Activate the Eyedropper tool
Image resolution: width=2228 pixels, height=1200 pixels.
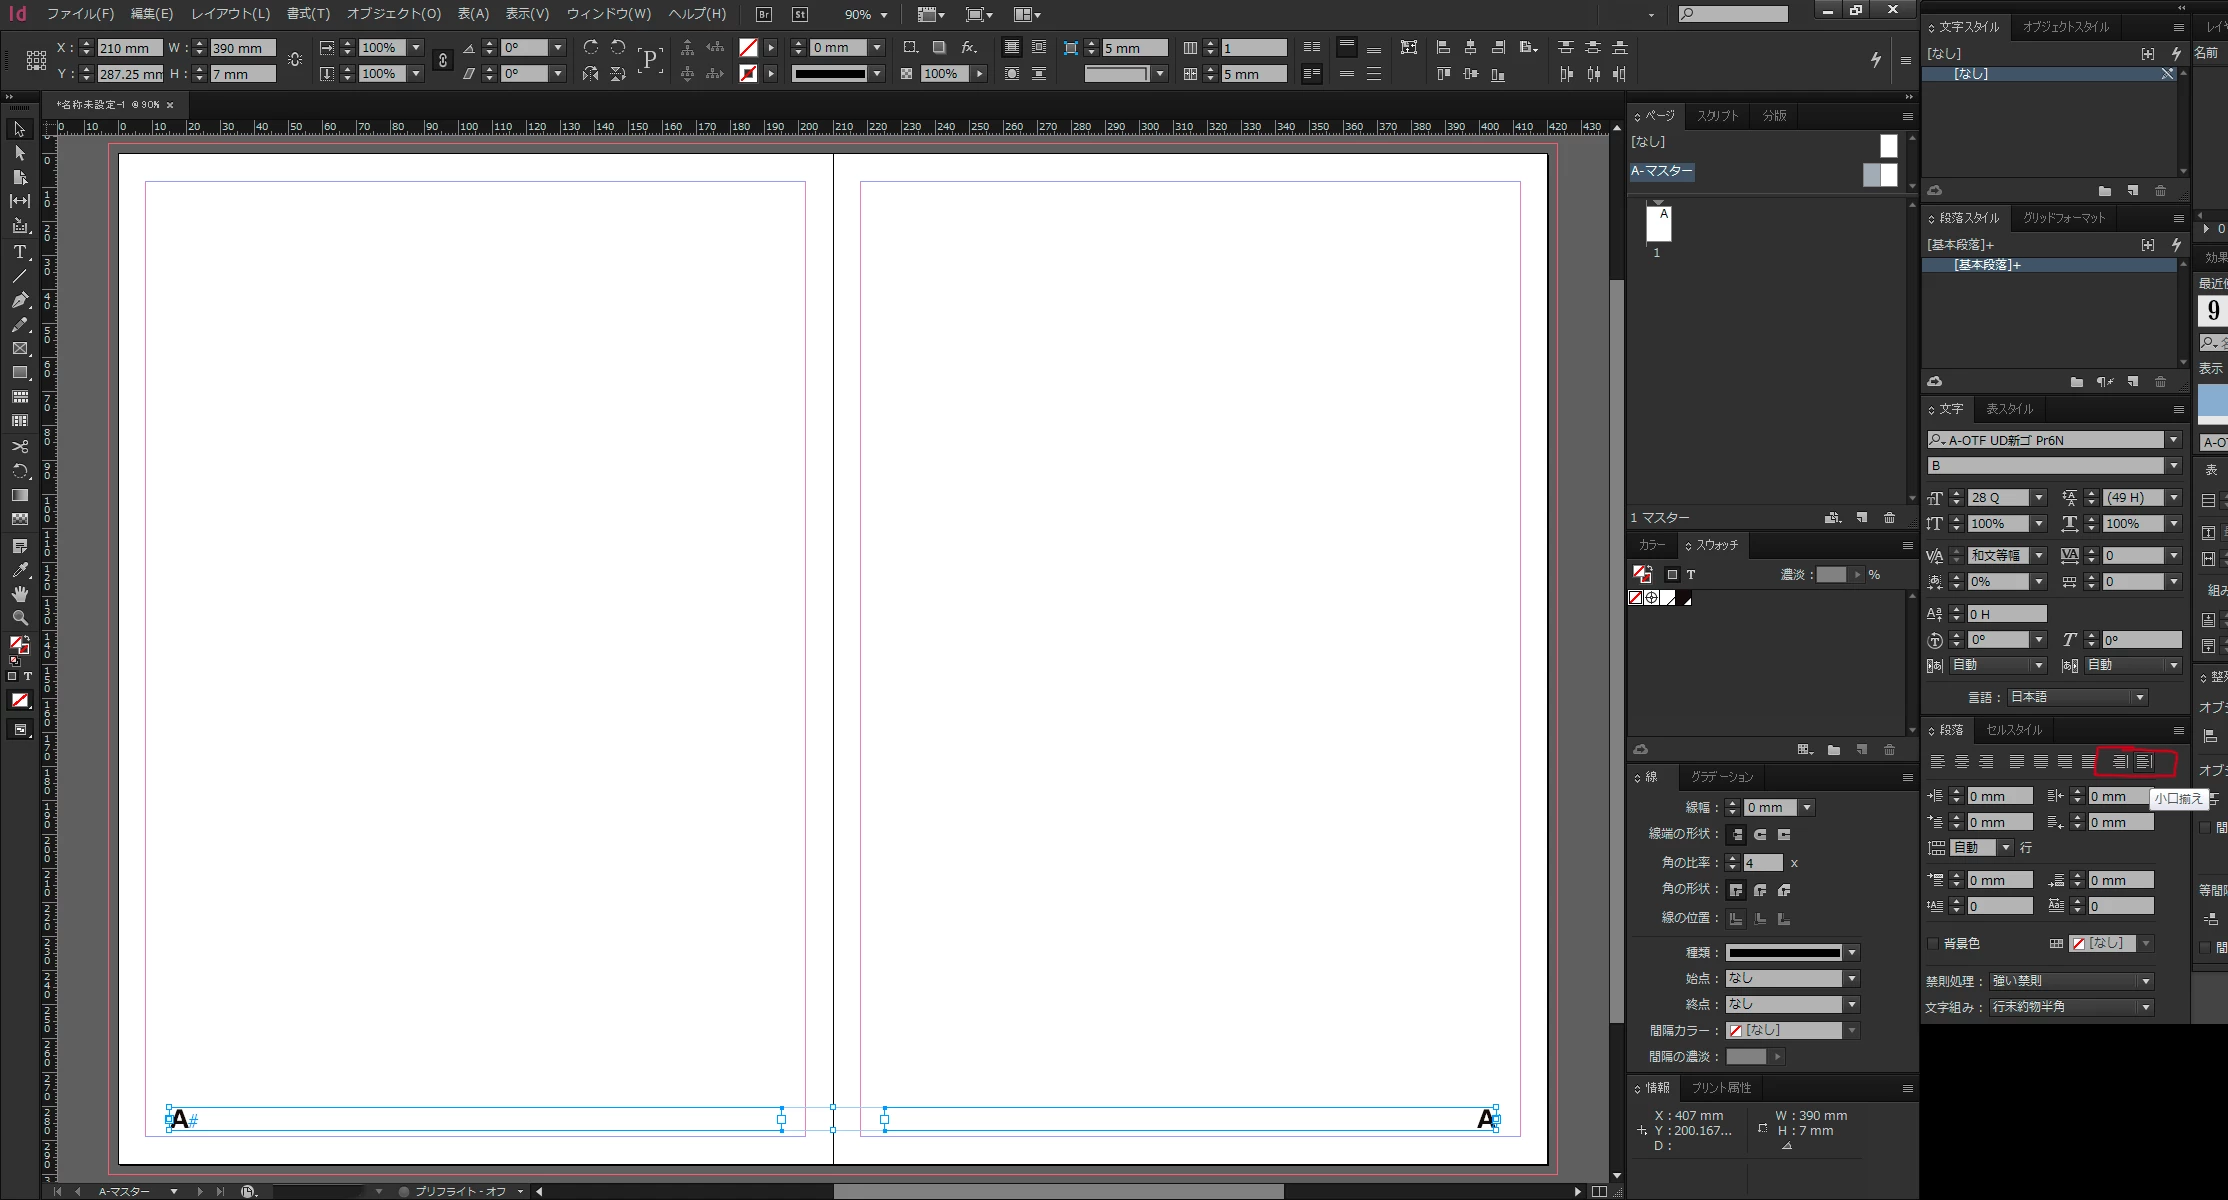pyautogui.click(x=19, y=570)
